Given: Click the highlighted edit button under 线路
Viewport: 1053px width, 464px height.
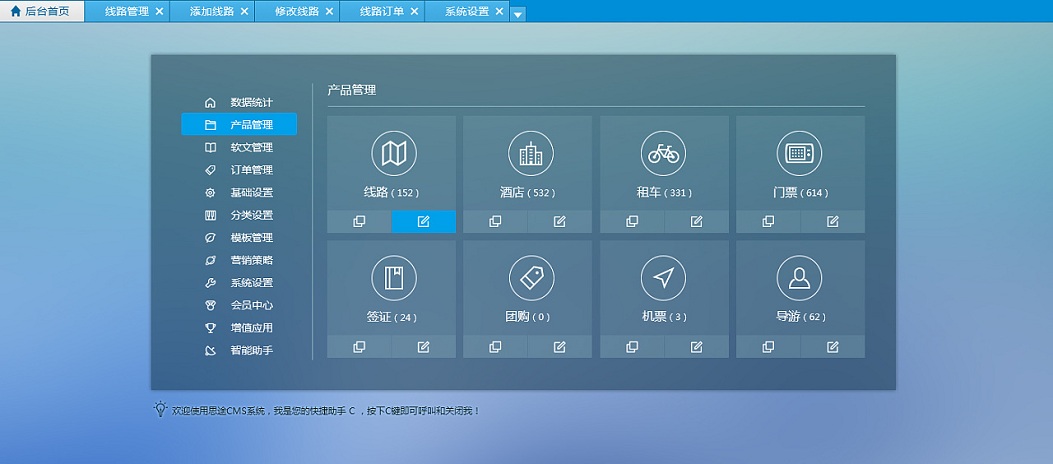Looking at the screenshot, I should tap(423, 222).
